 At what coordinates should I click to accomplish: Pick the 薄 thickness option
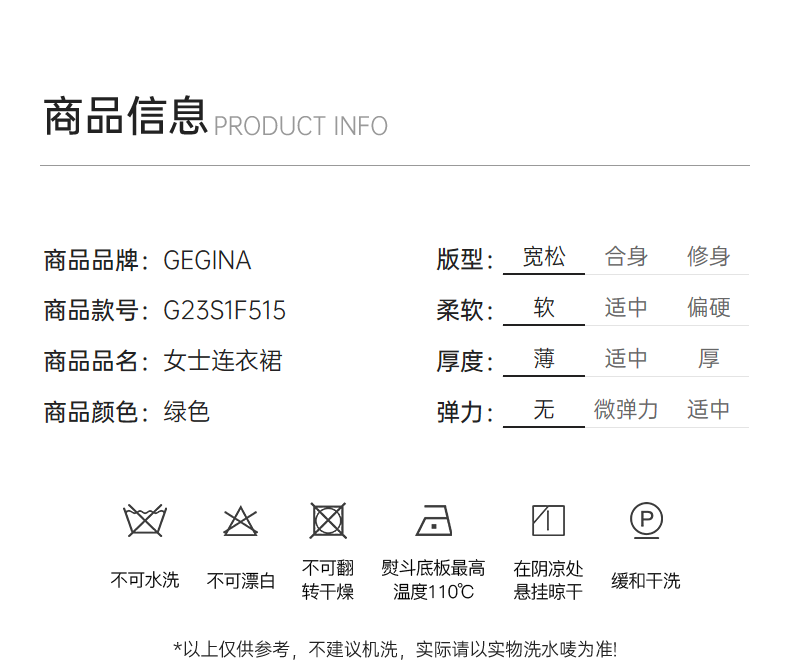tap(544, 359)
